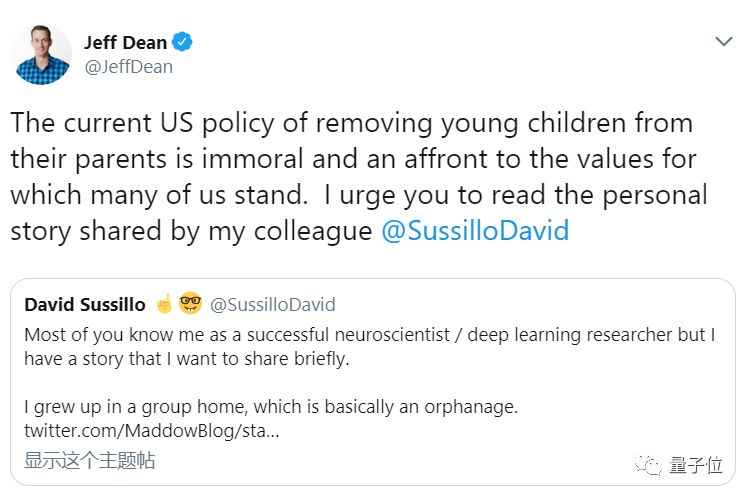Click Jeff Dean's profile photo
This screenshot has height=497, width=746.
coord(41,55)
